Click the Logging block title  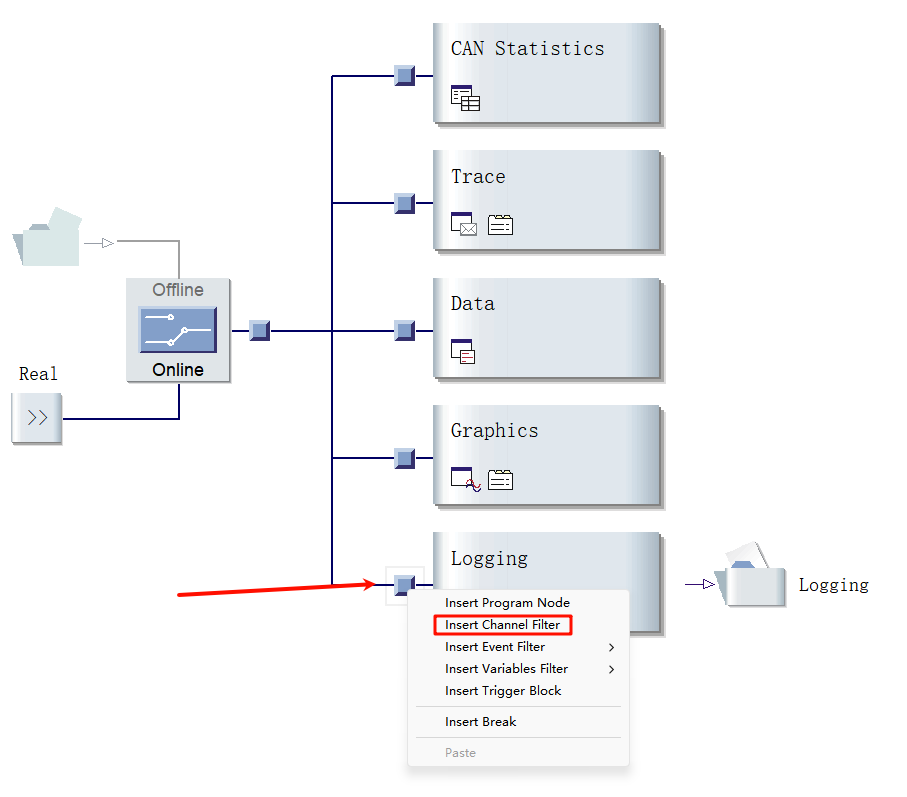489,558
